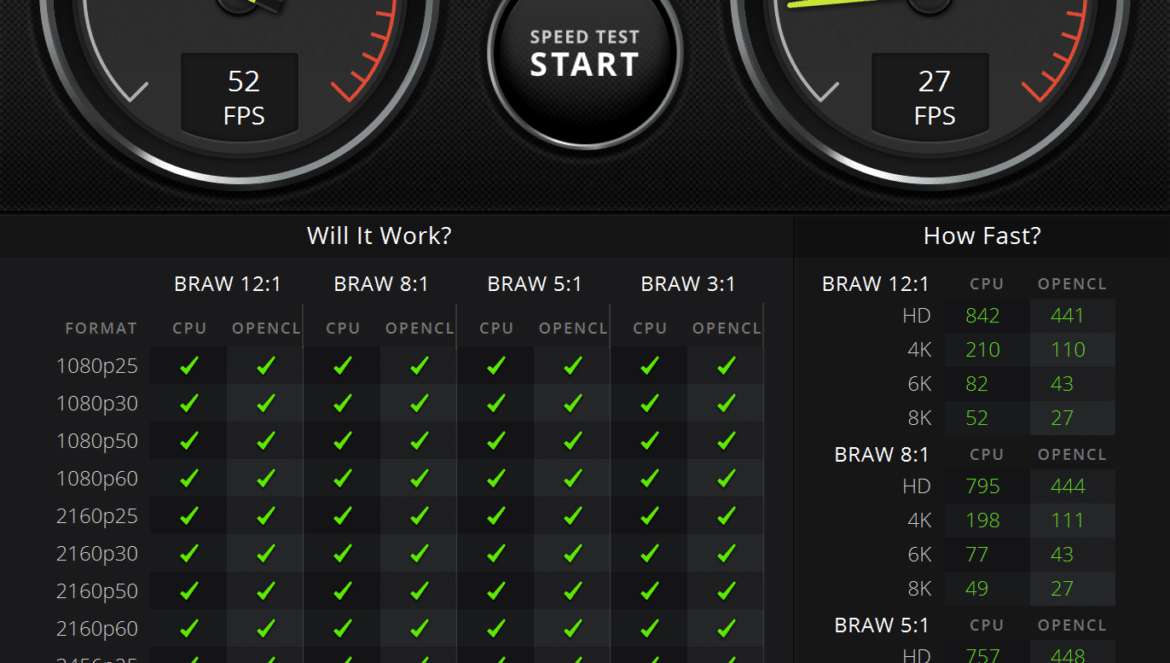The width and height of the screenshot is (1170, 663).
Task: Click the "BRAW 3:1" column header
Action: pos(688,284)
